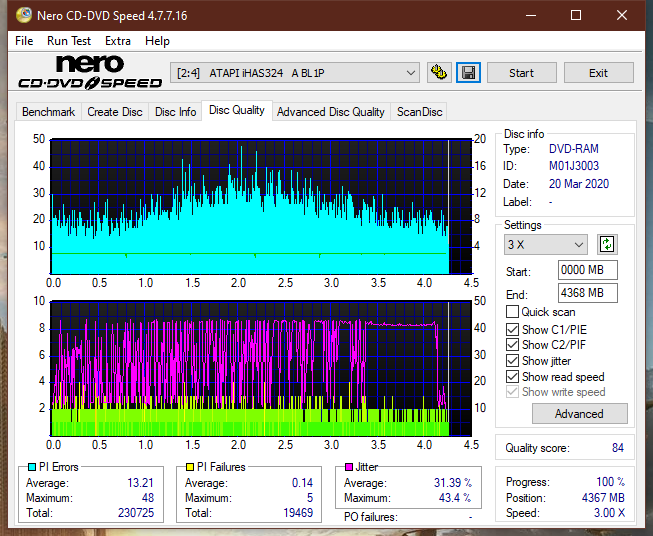The height and width of the screenshot is (536, 653).
Task: Click the Advanced settings button
Action: point(579,414)
